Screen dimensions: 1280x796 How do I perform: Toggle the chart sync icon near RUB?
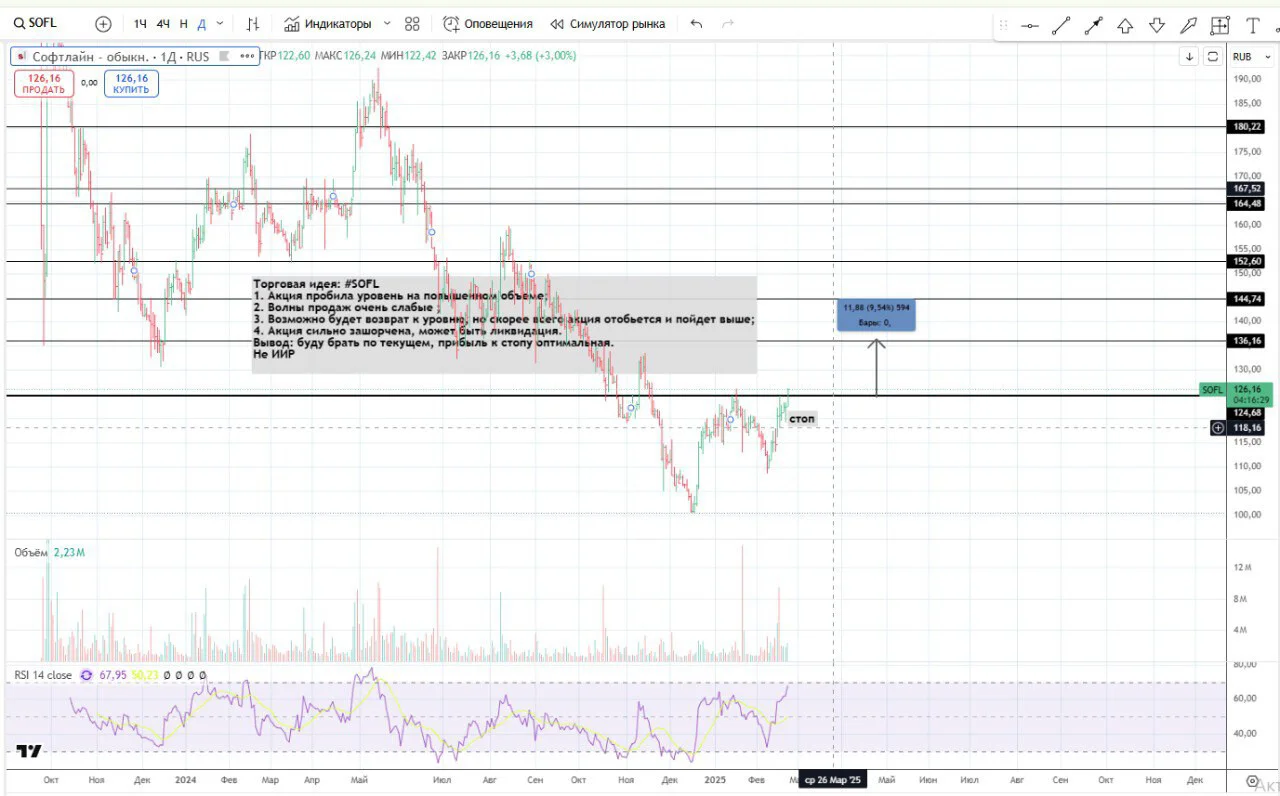coord(1213,56)
